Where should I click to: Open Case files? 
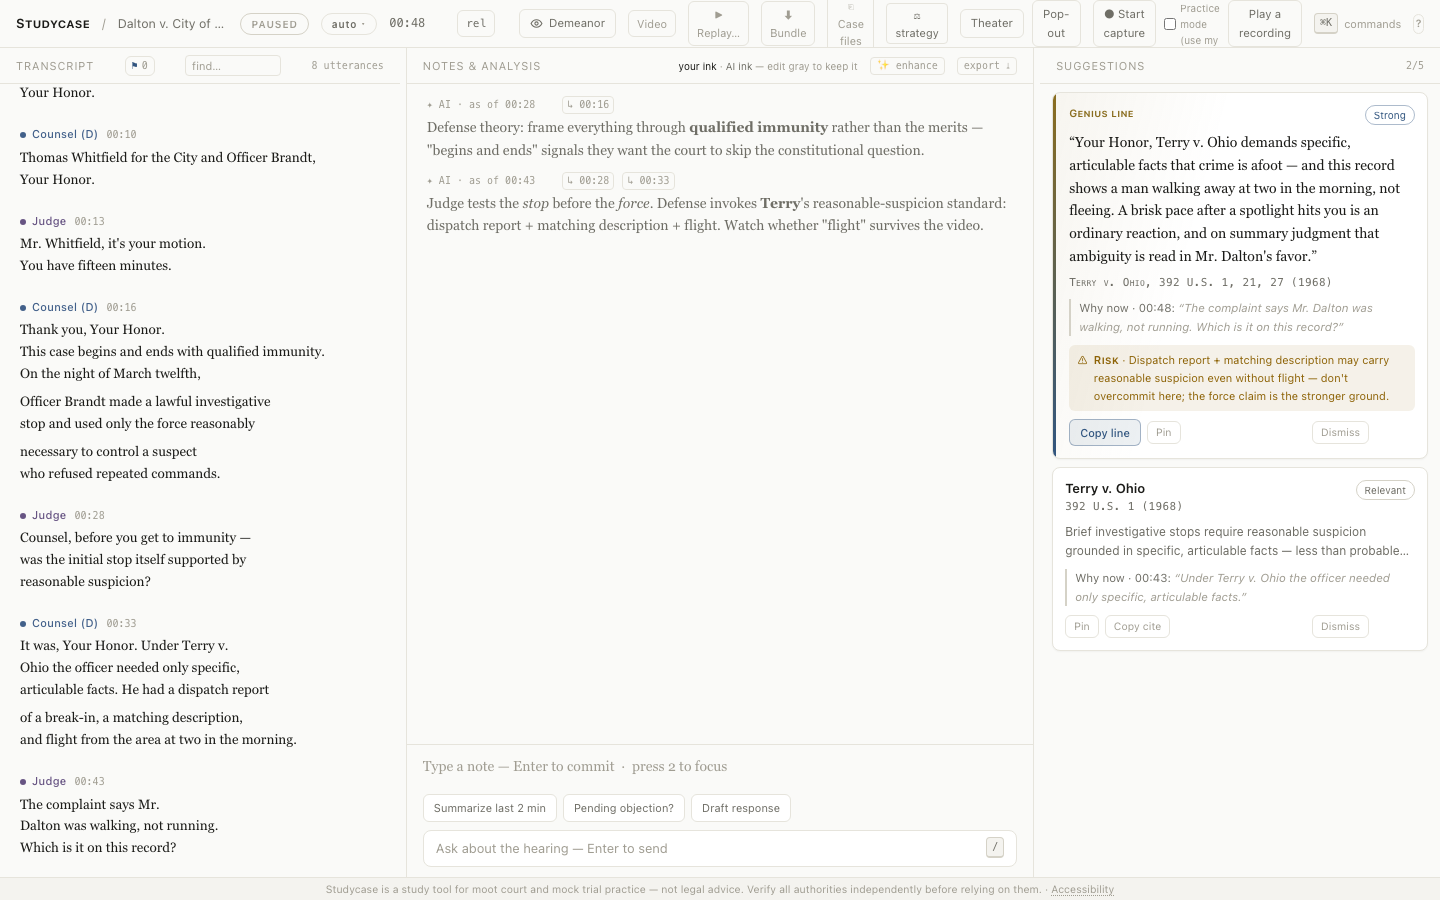851,24
